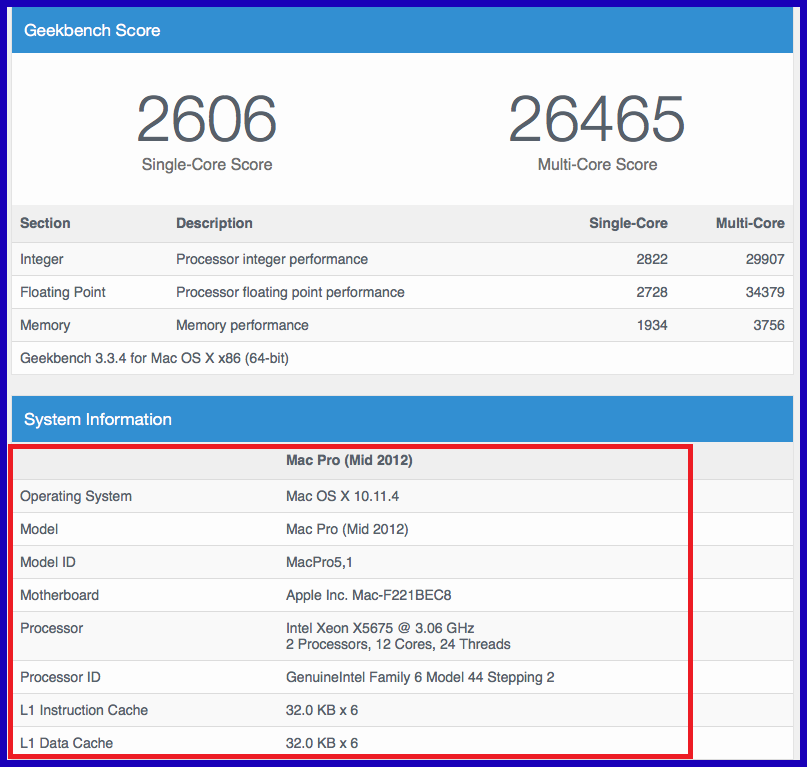The width and height of the screenshot is (807, 767).
Task: Click the 'Geekbench Score' header title
Action: tap(92, 30)
